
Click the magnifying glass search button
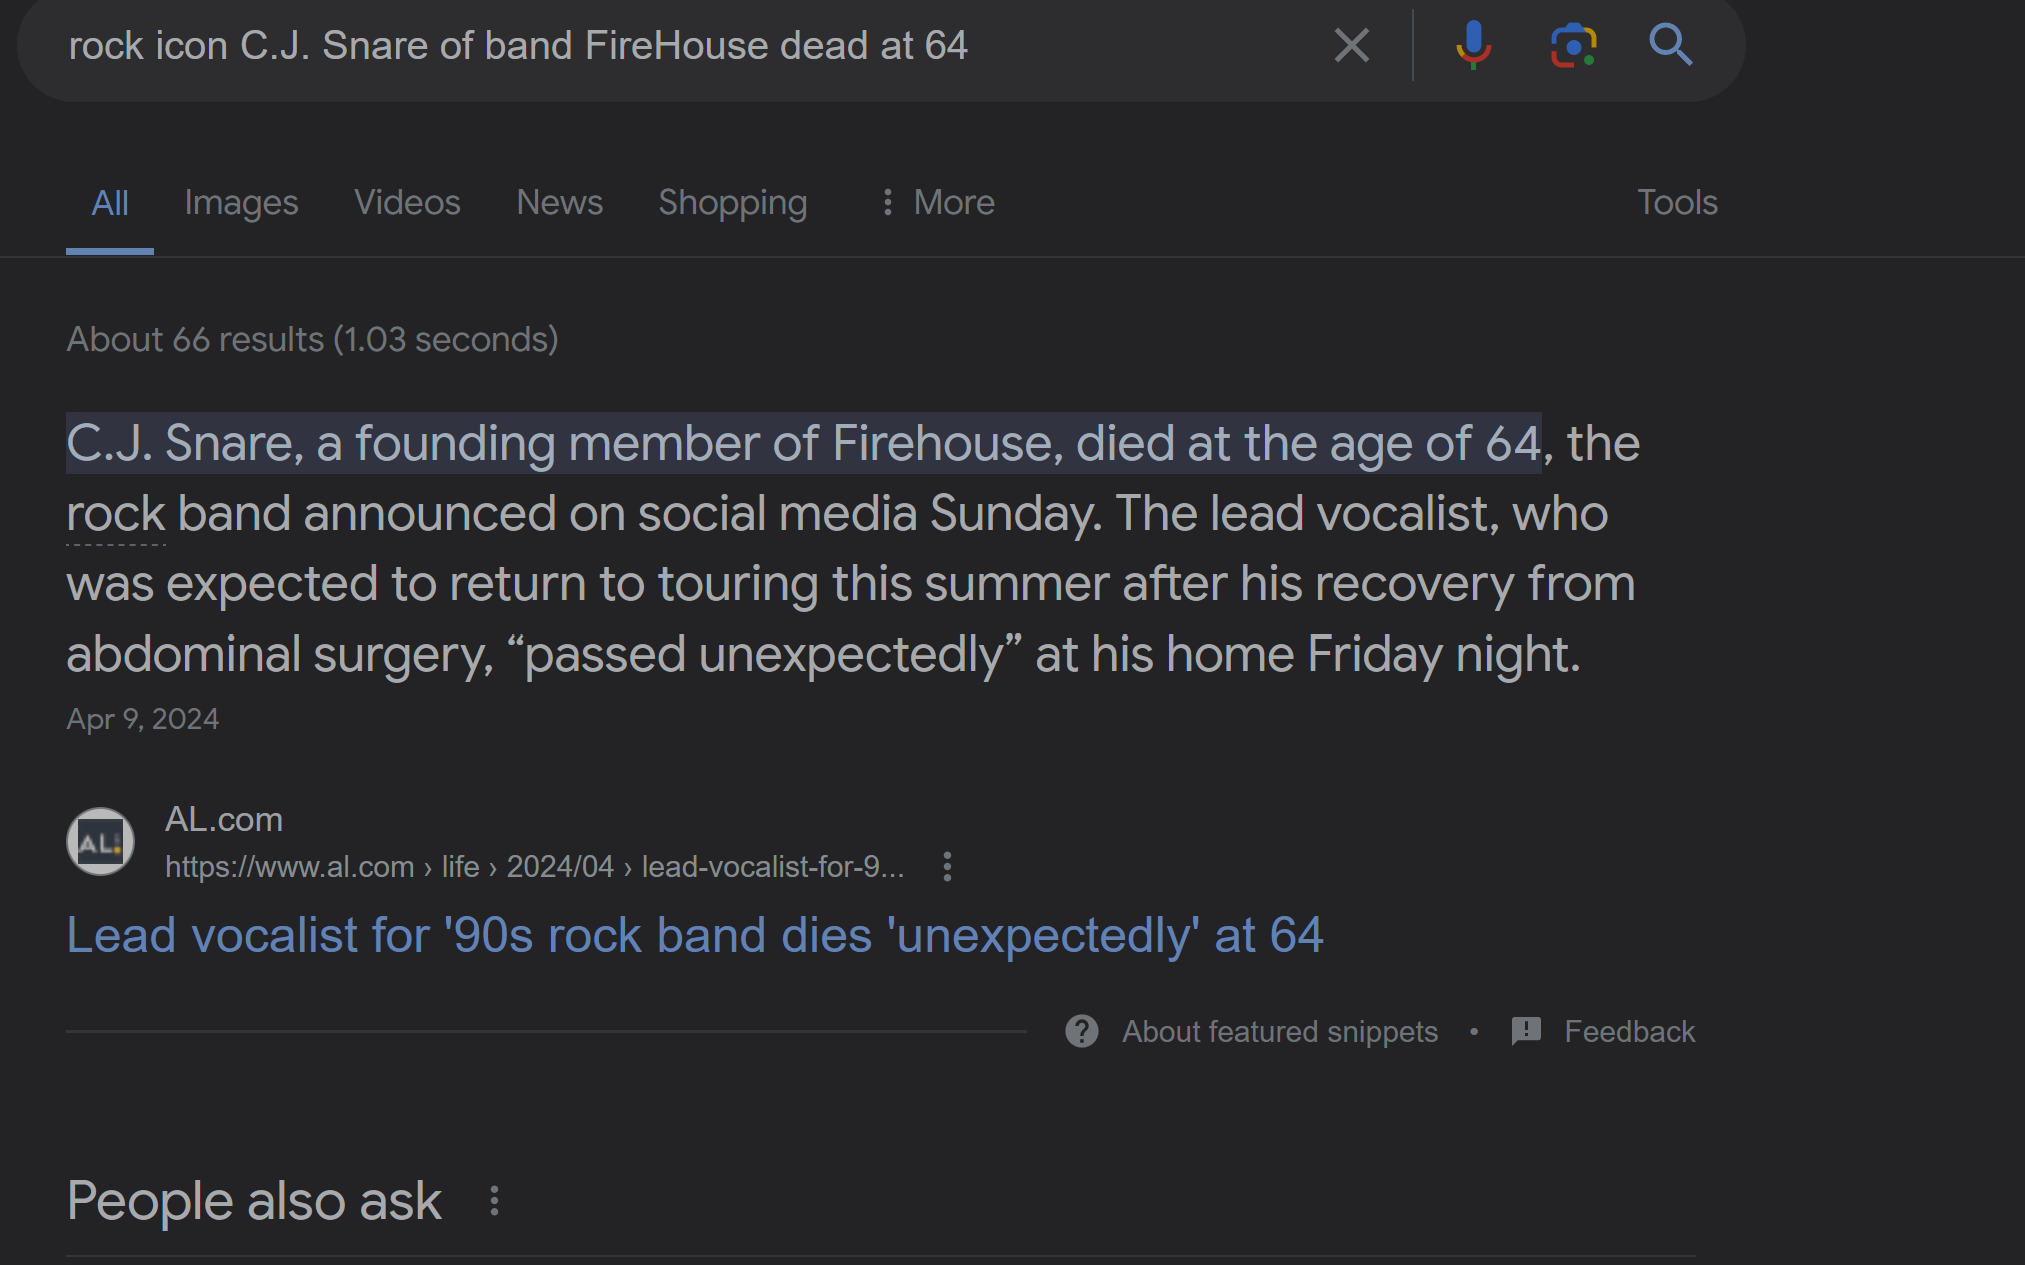click(x=1670, y=45)
